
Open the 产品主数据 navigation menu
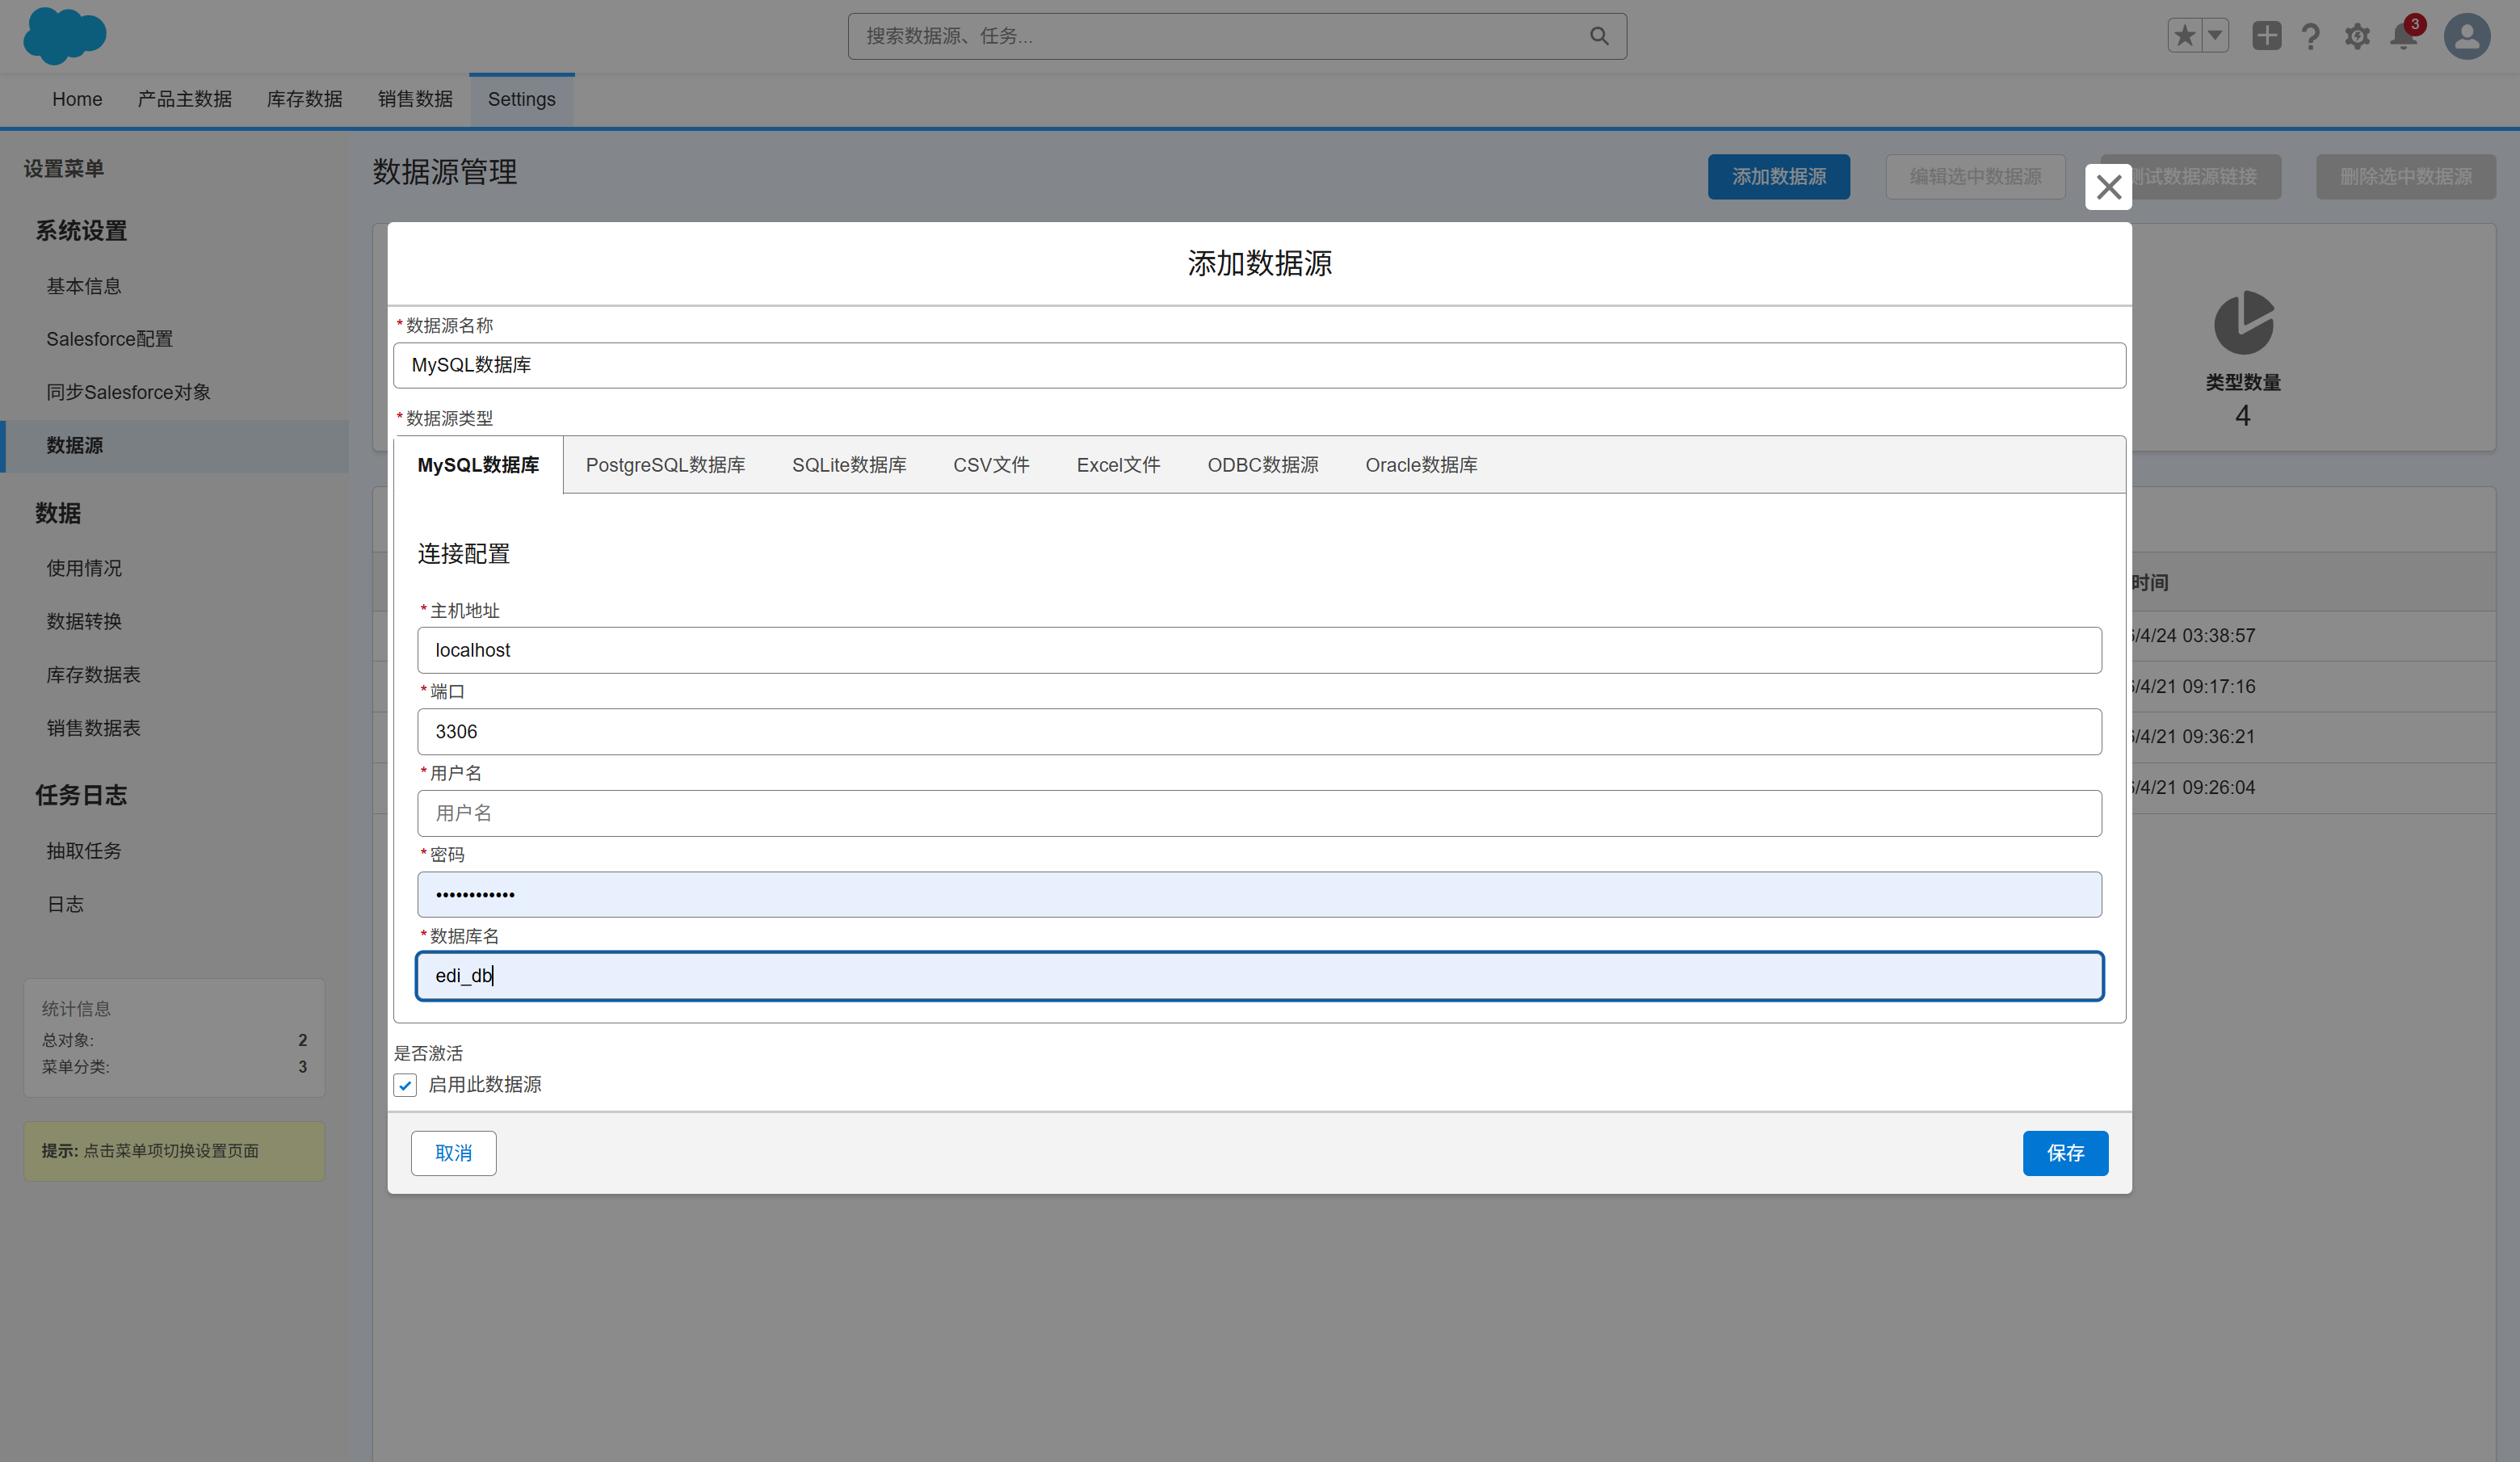tap(184, 99)
